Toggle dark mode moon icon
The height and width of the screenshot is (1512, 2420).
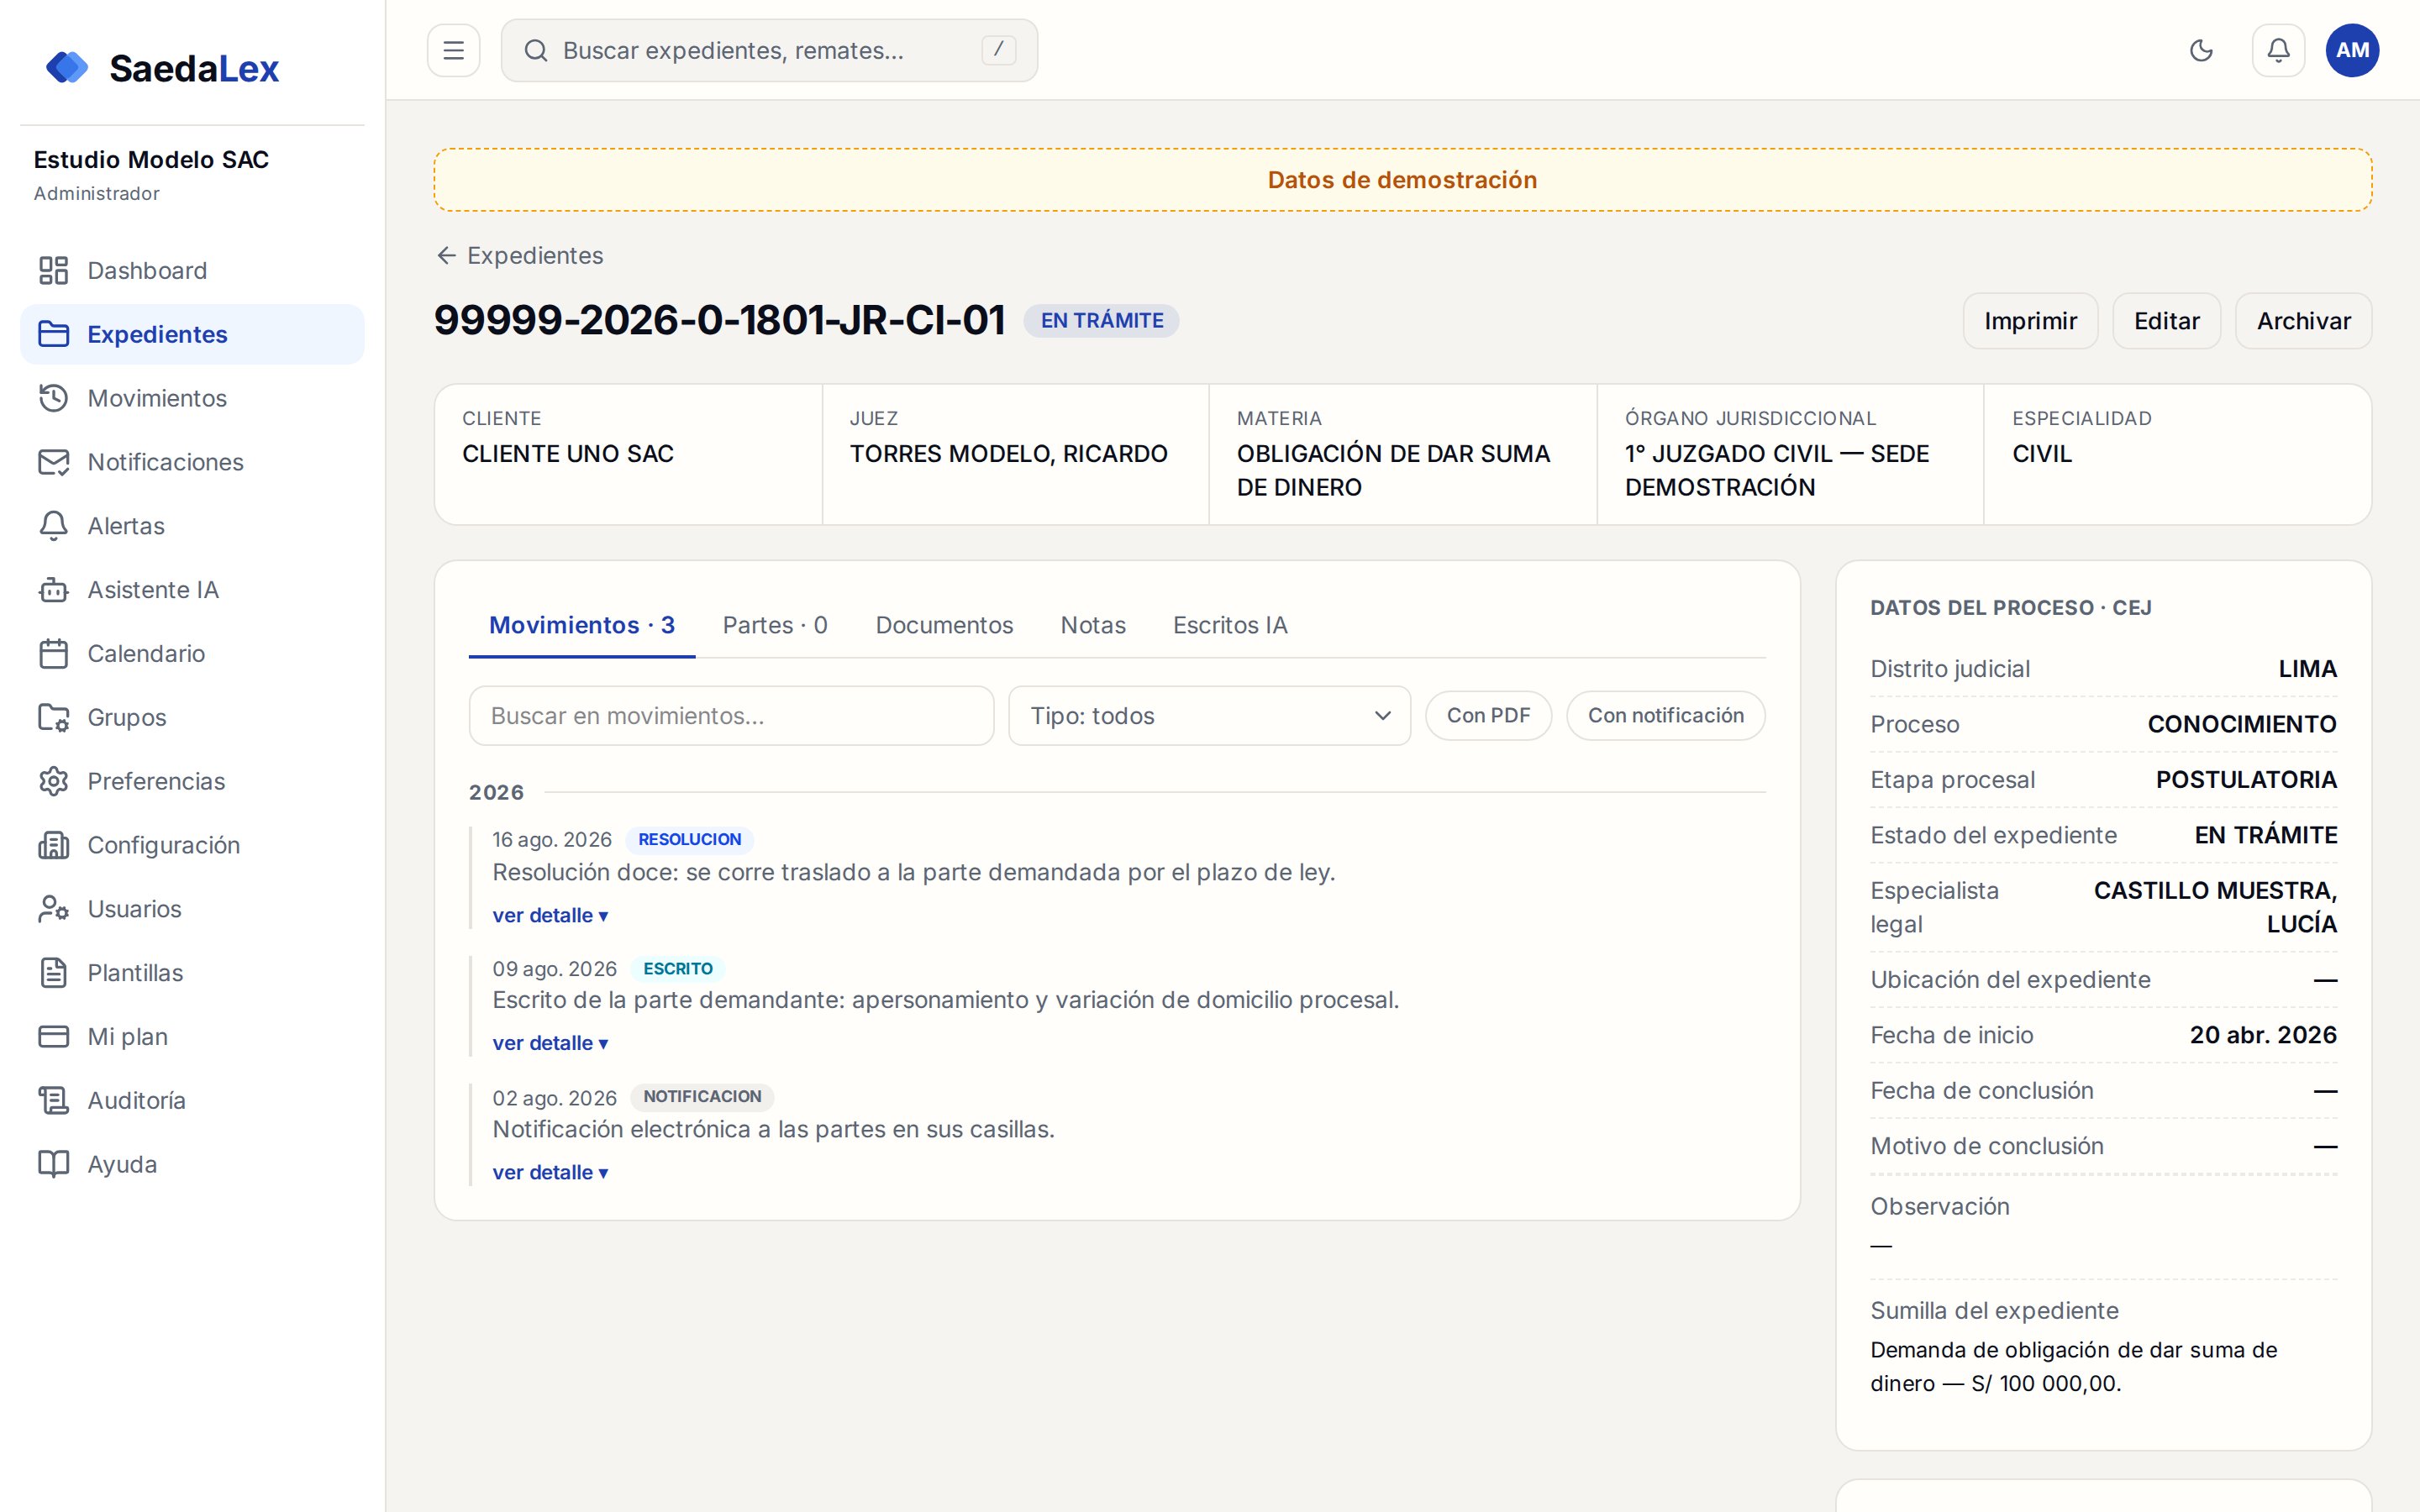tap(2201, 50)
